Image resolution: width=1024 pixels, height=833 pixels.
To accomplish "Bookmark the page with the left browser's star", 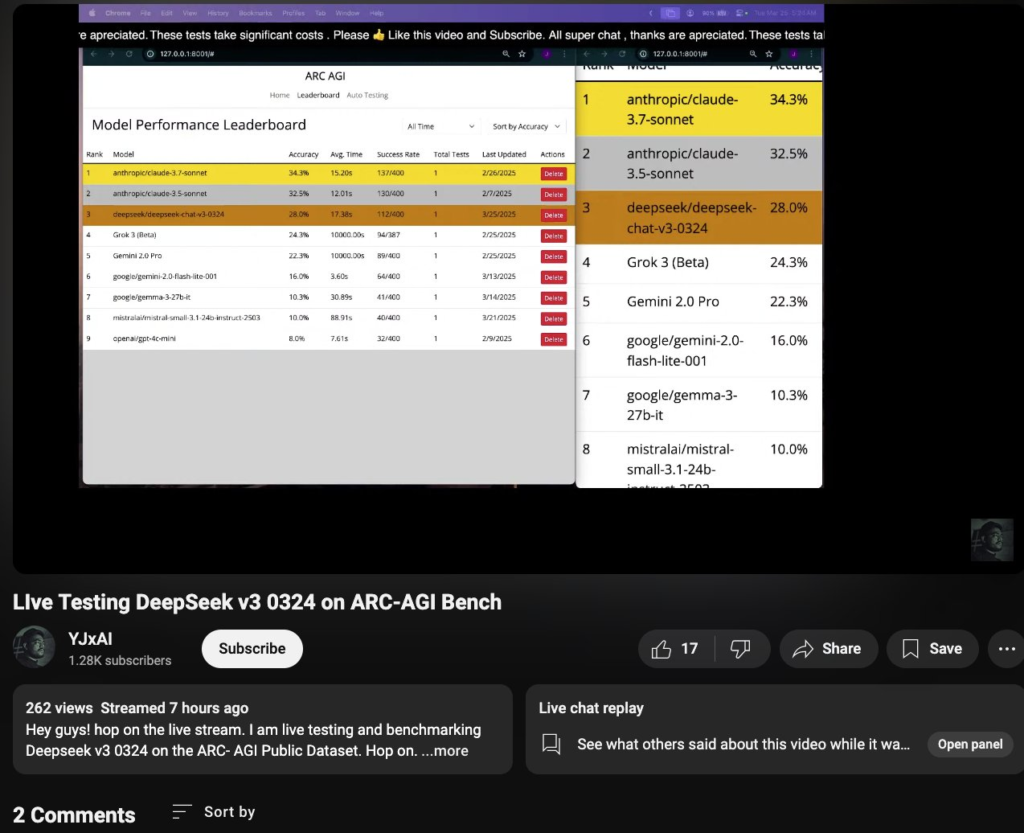I will pyautogui.click(x=522, y=54).
